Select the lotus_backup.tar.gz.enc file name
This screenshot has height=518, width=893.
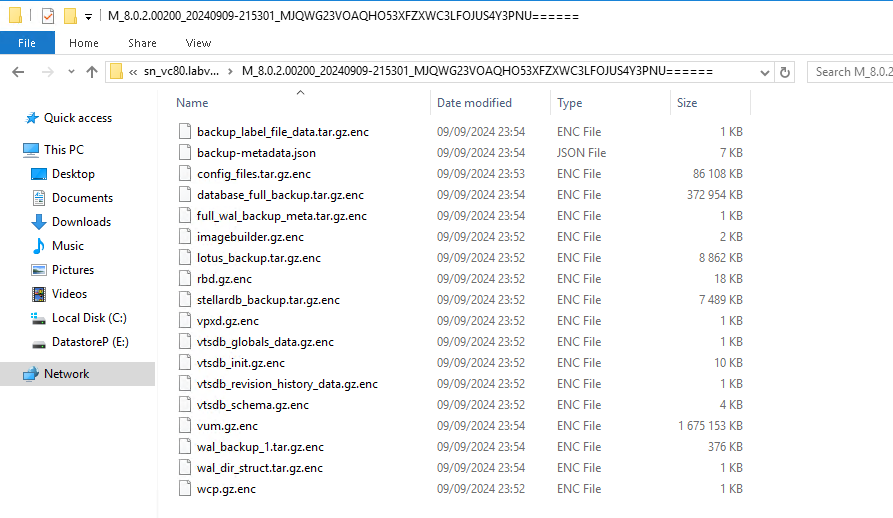[x=259, y=258]
